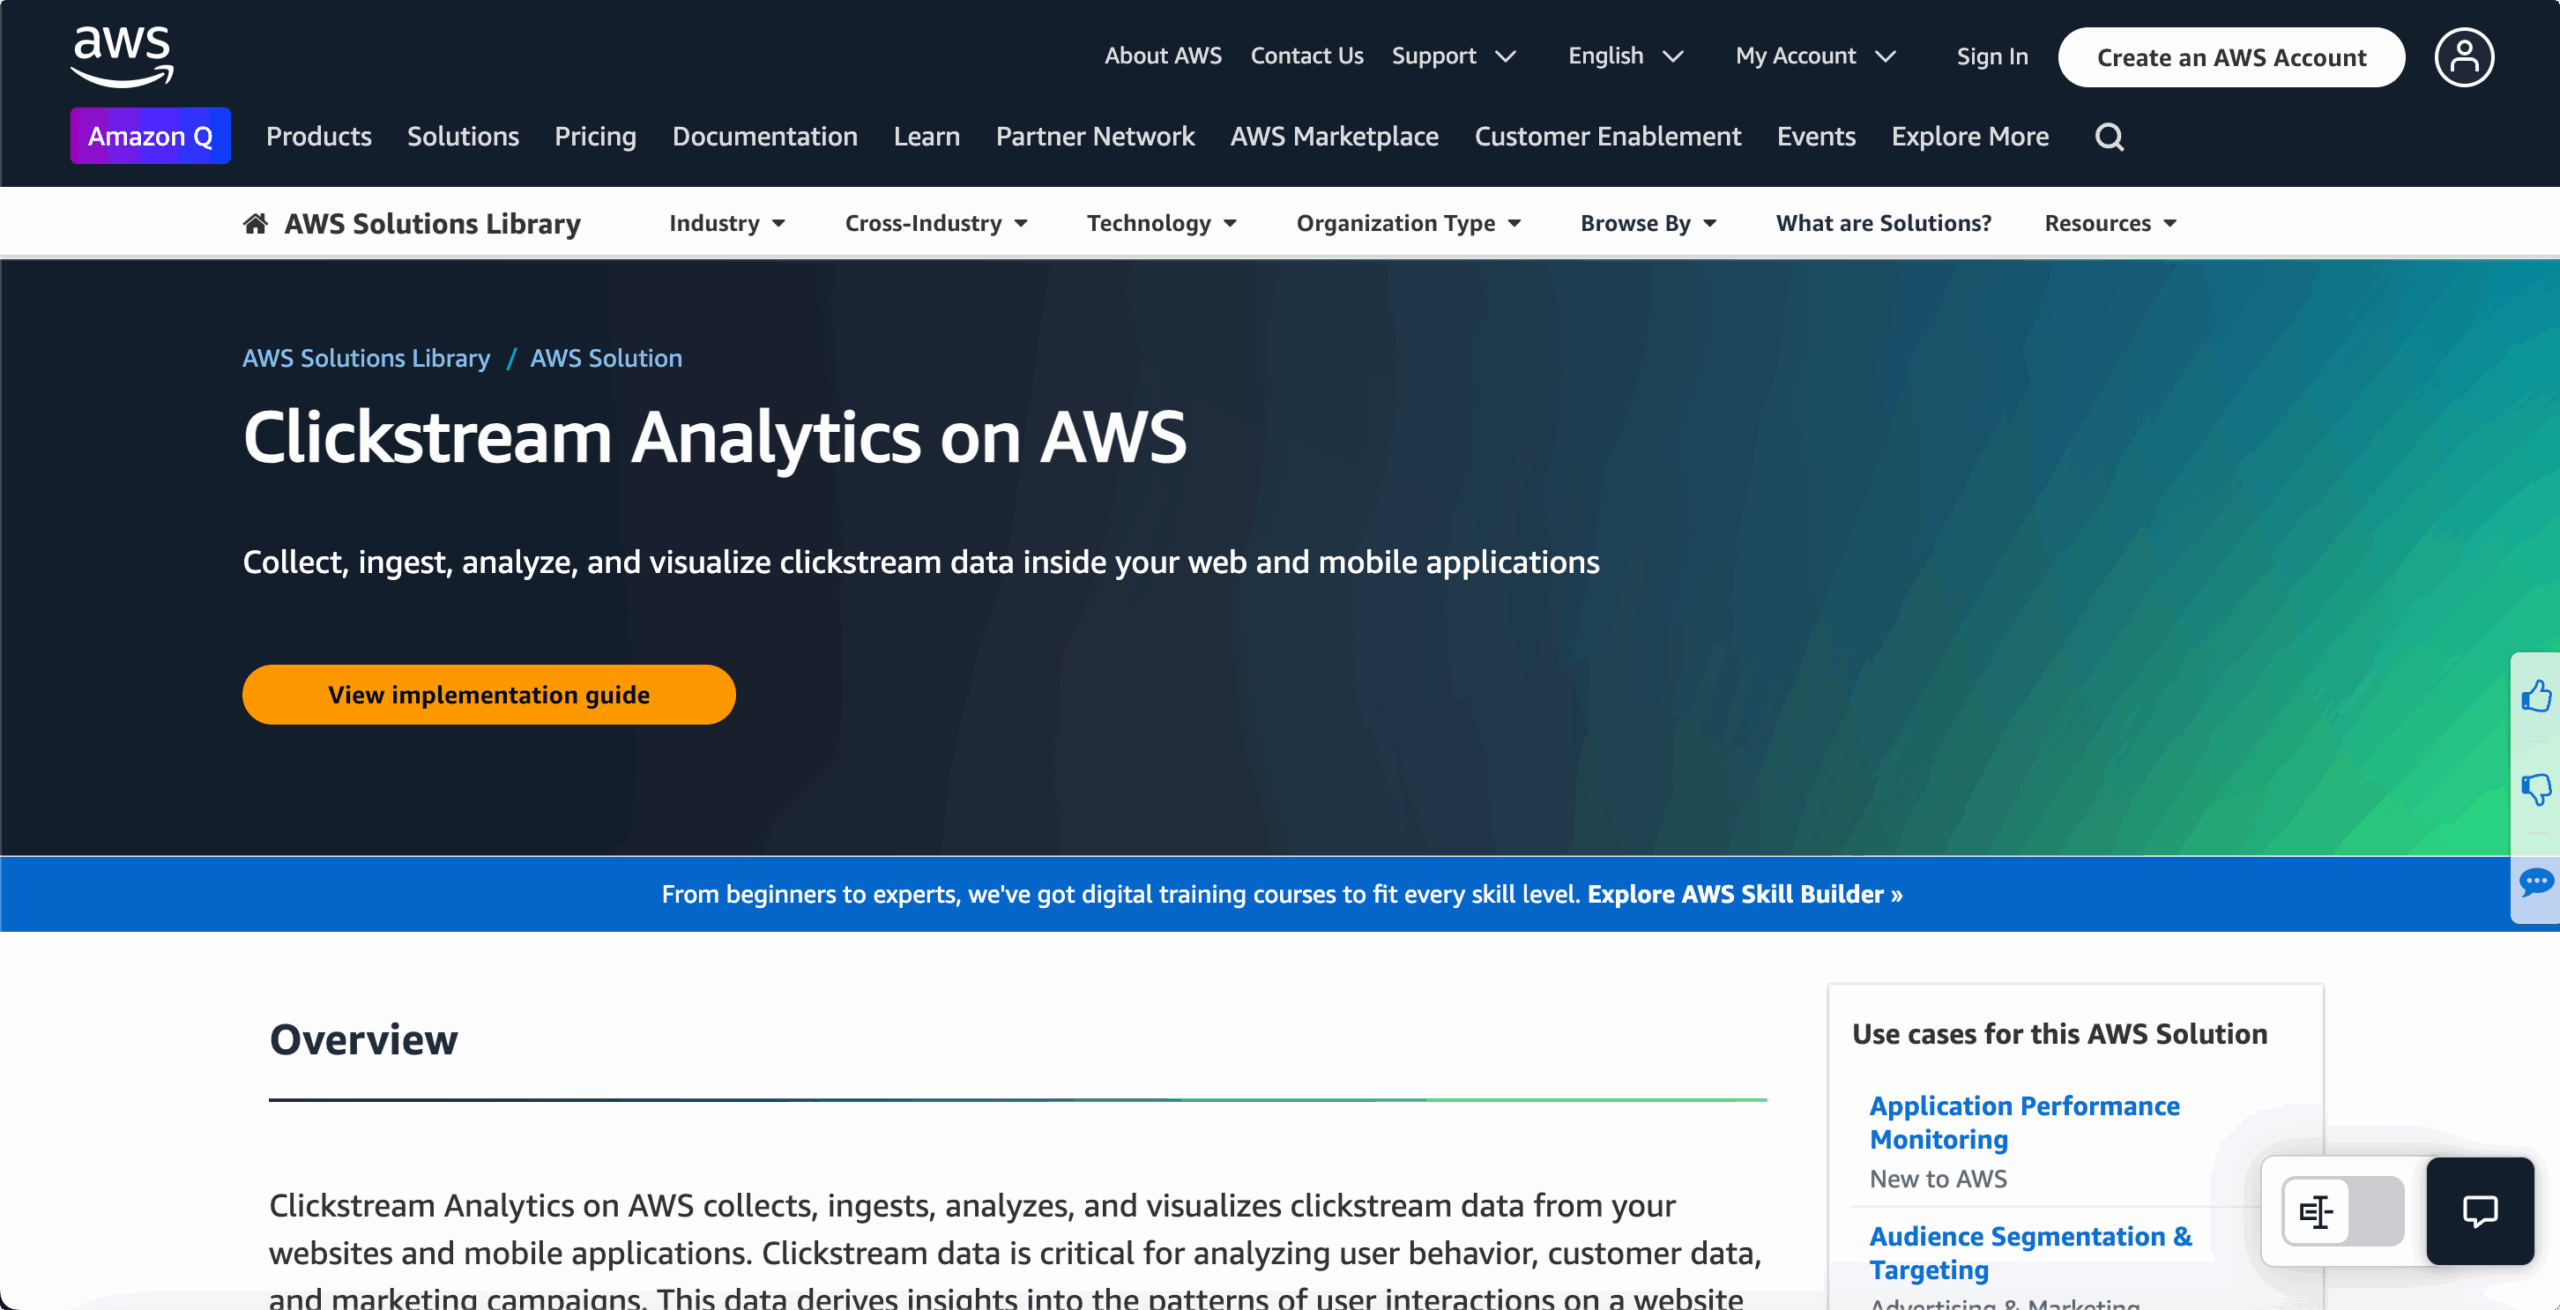Viewport: 2560px width, 1310px height.
Task: Open Application Performance Monitoring use case link
Action: [x=2025, y=1122]
